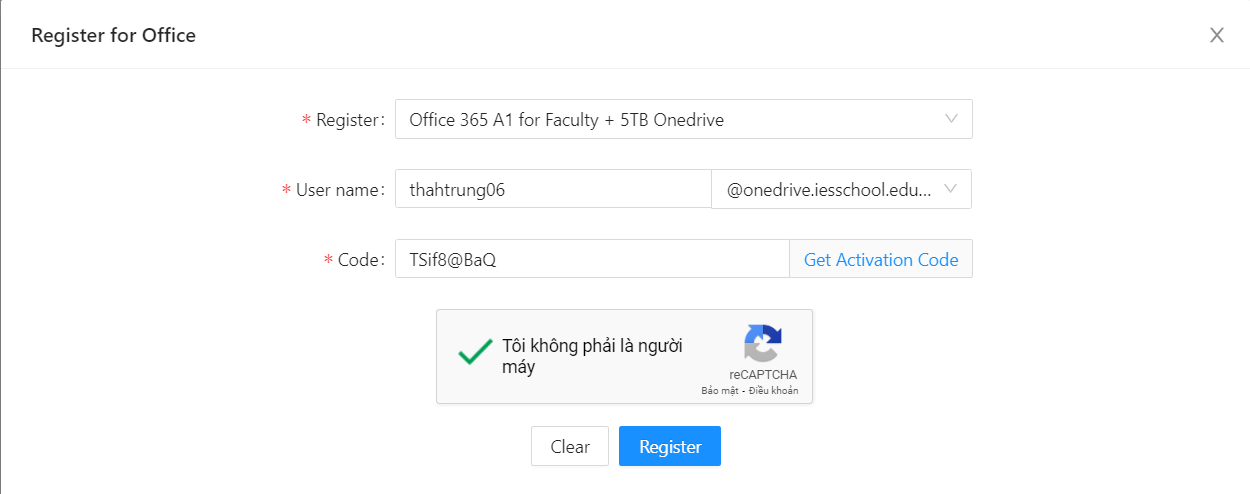Screen dimensions: 1250x494
Task: Click the User name input field
Action: (553, 189)
